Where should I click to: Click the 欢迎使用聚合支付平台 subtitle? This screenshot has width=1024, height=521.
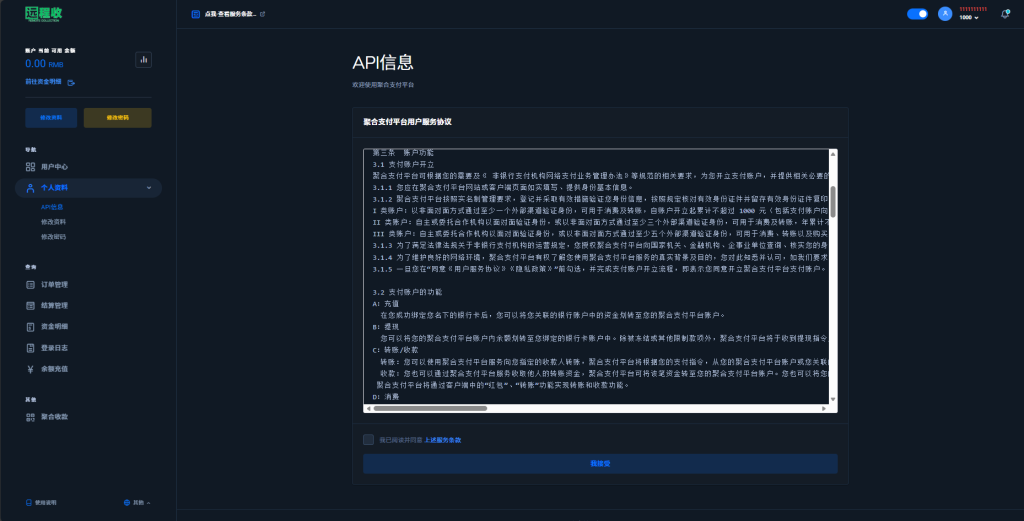[x=383, y=85]
